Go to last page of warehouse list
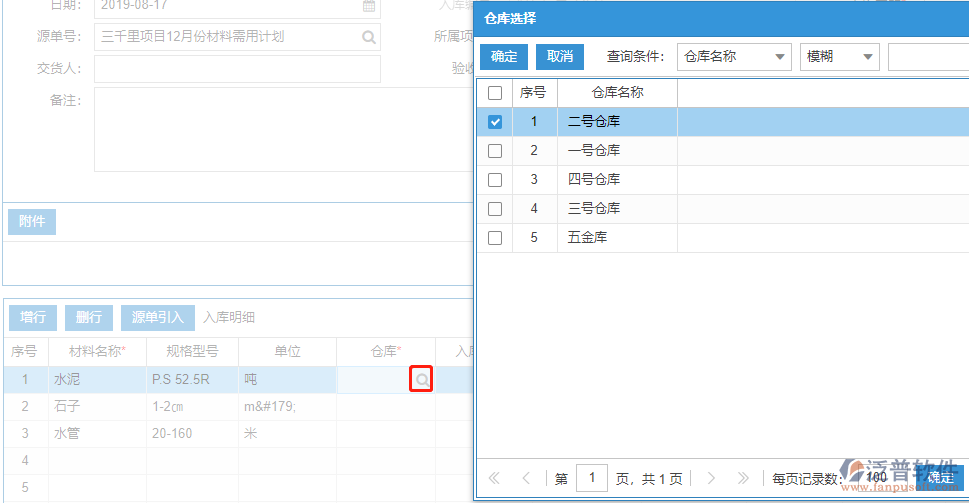The width and height of the screenshot is (969, 503). tap(743, 478)
